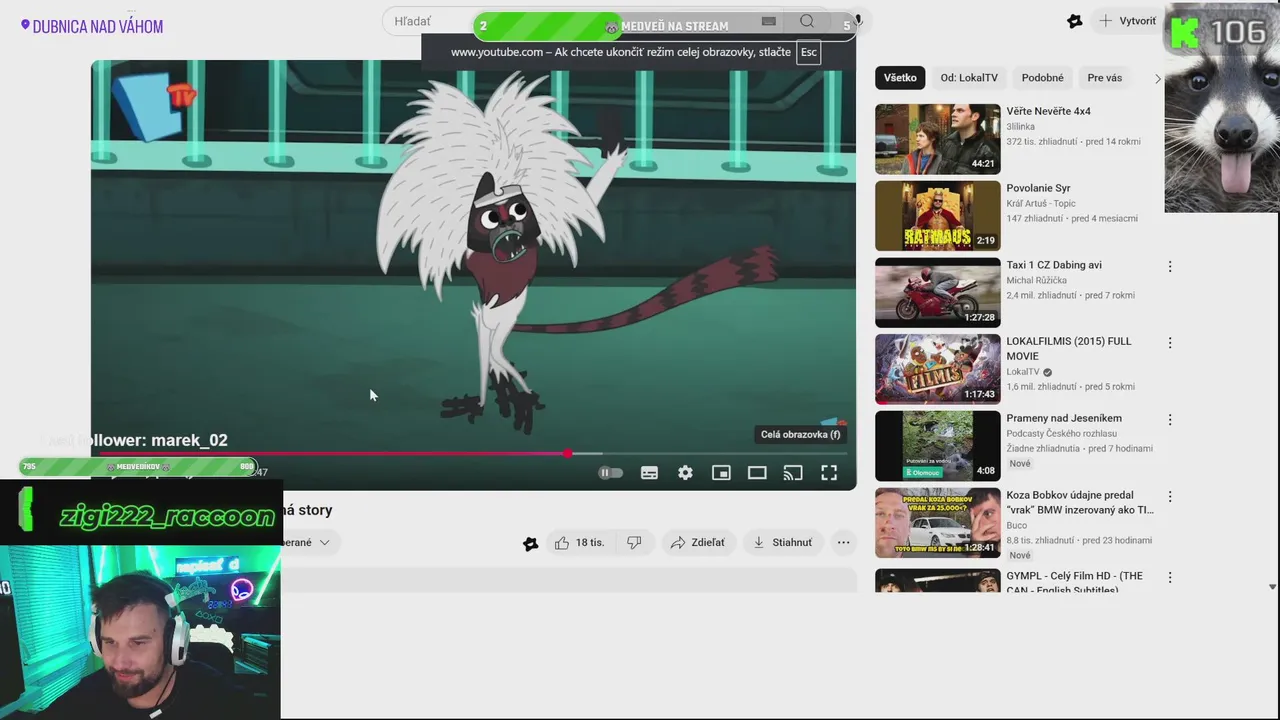
Task: Like the video with 18 tis. button
Action: [579, 542]
